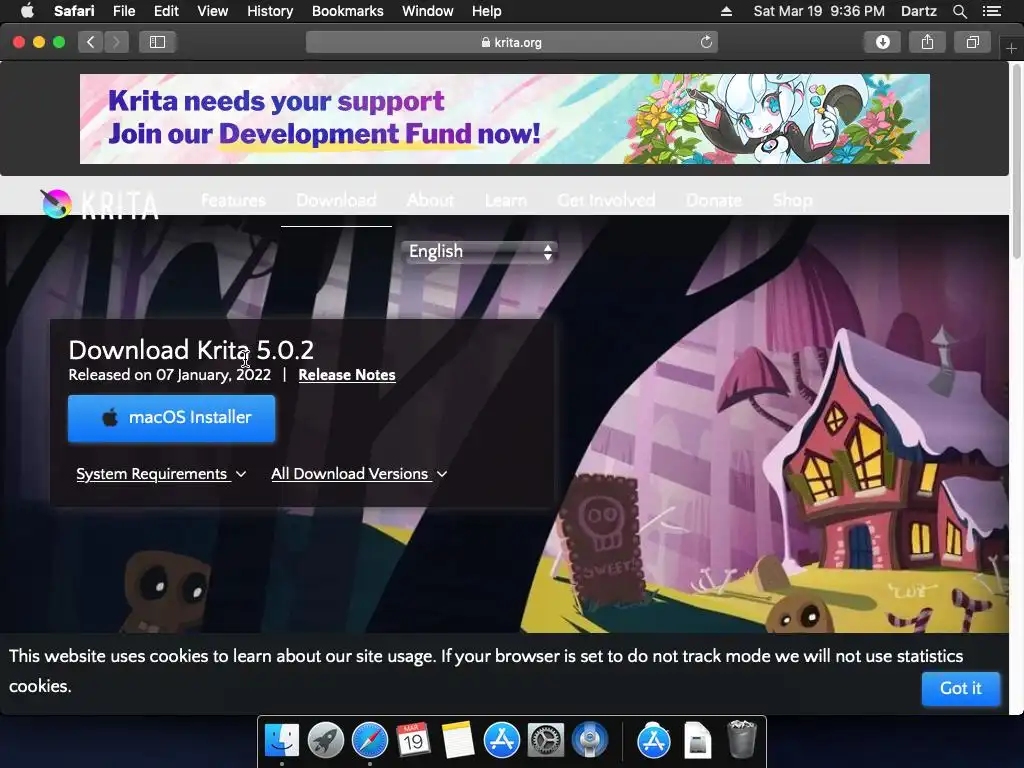Open the blue disk utility icon in Dock

[x=590, y=741]
